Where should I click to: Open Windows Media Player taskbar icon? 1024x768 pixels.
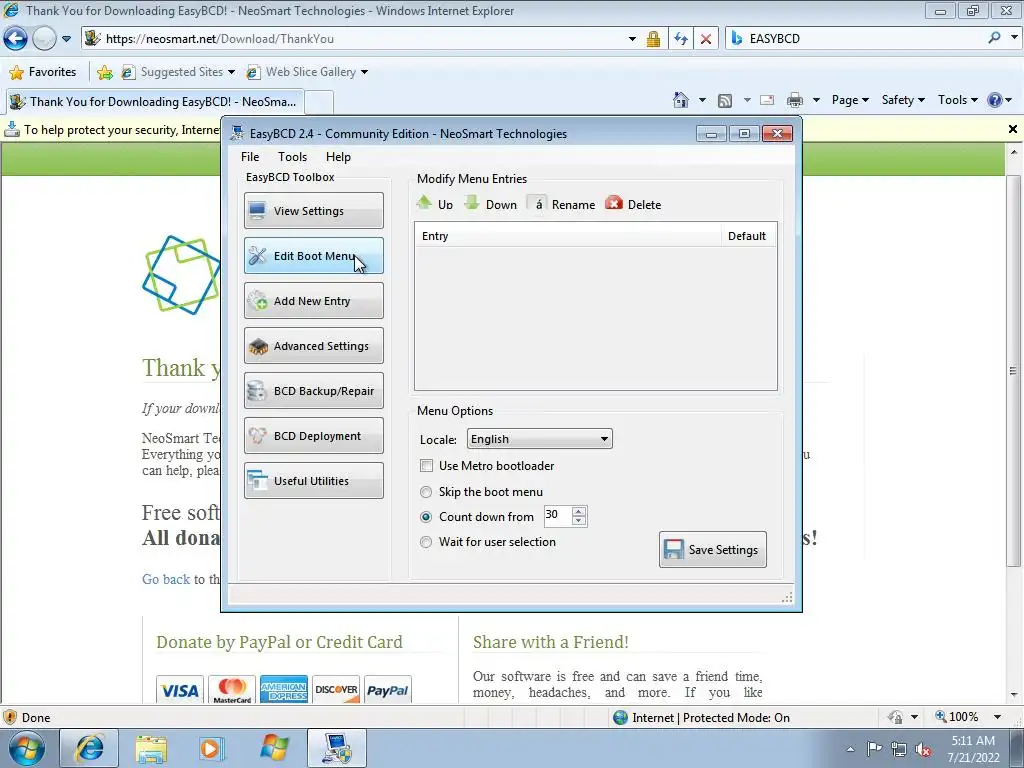[212, 748]
